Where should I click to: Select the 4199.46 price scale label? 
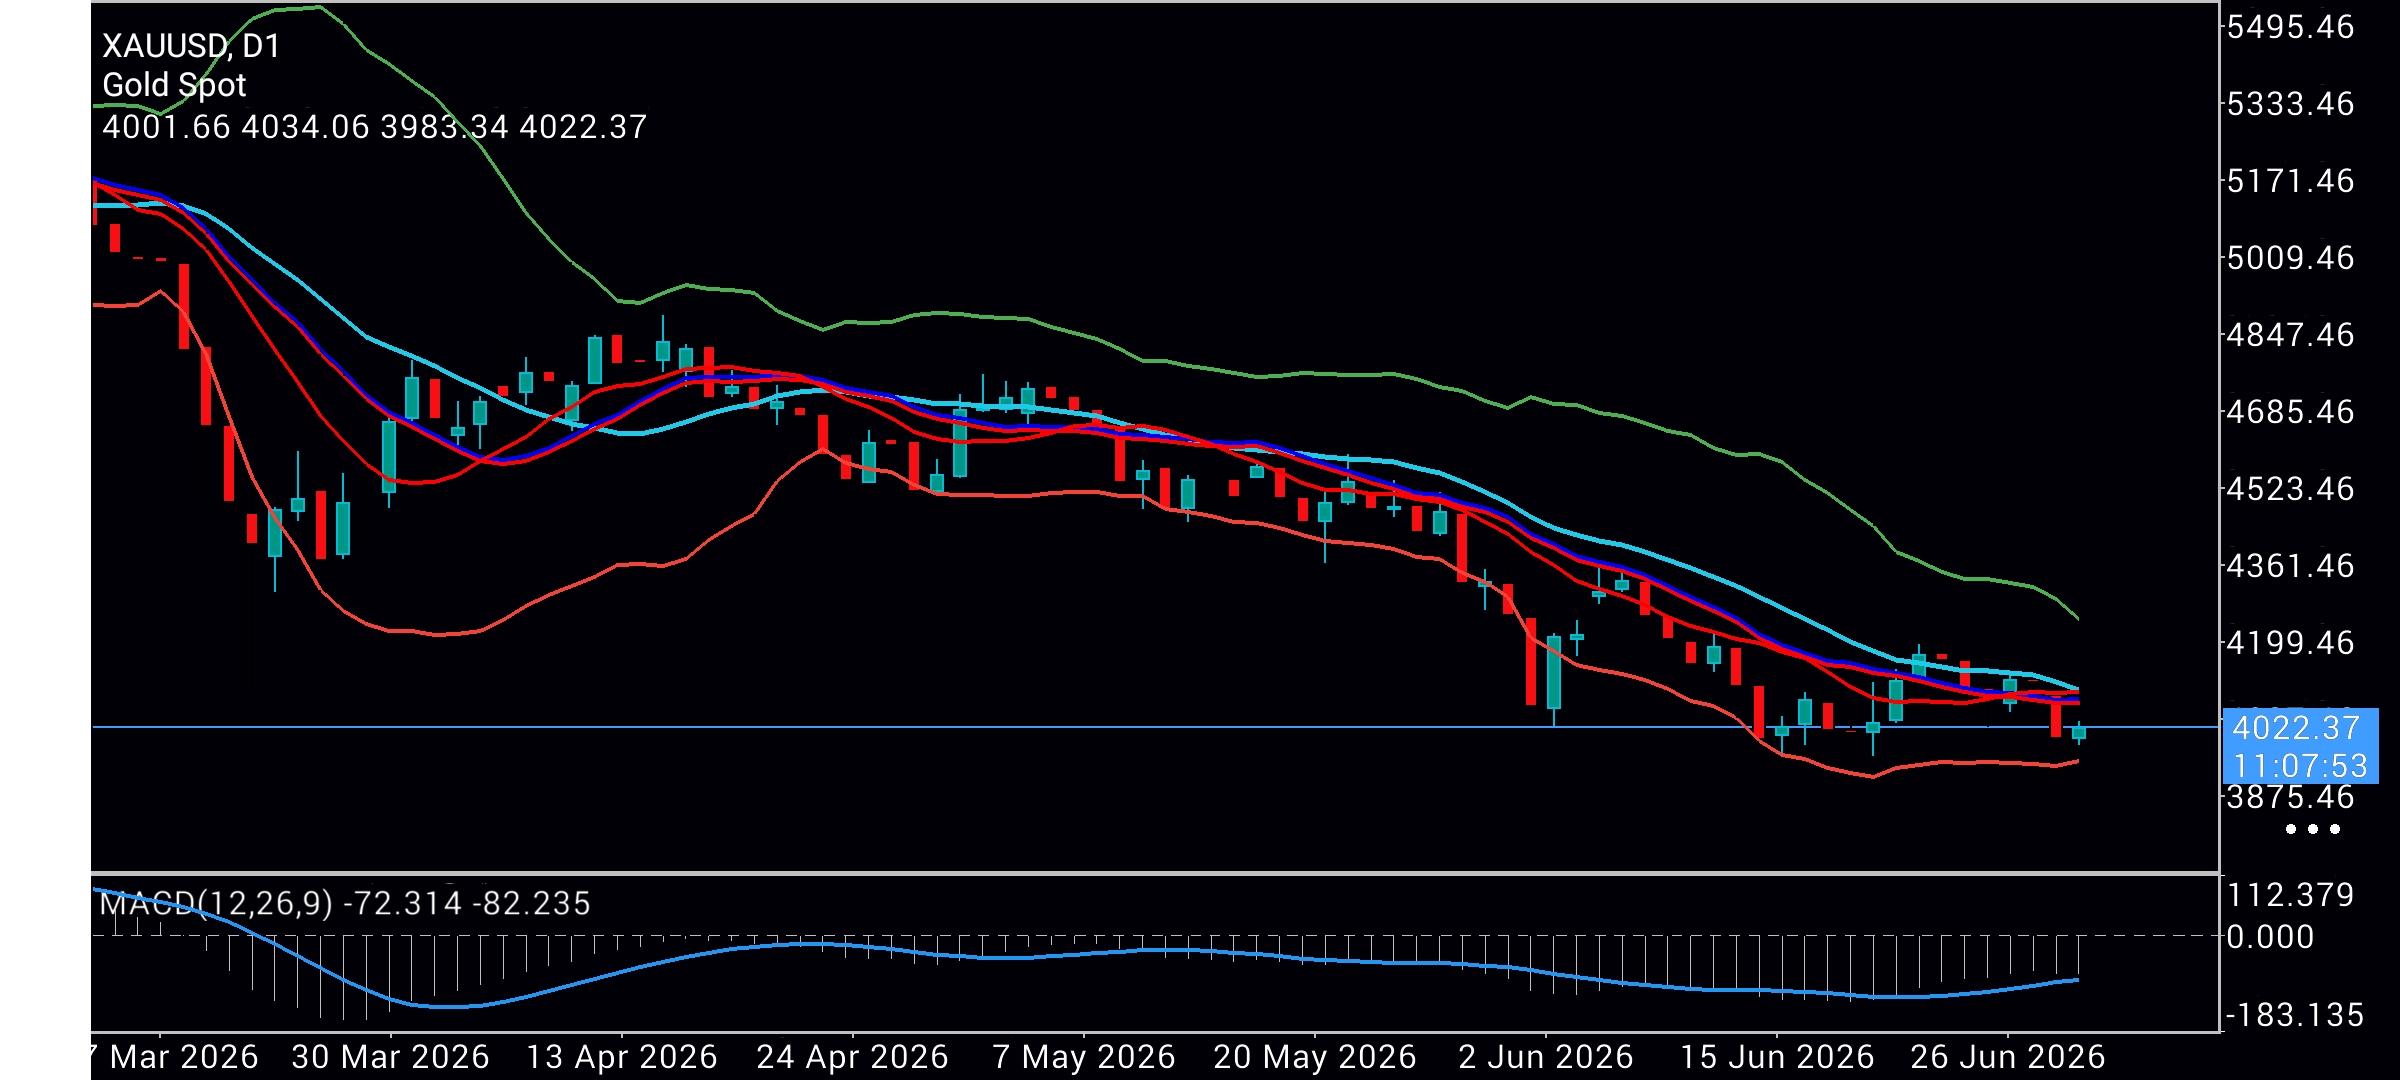pos(2291,642)
